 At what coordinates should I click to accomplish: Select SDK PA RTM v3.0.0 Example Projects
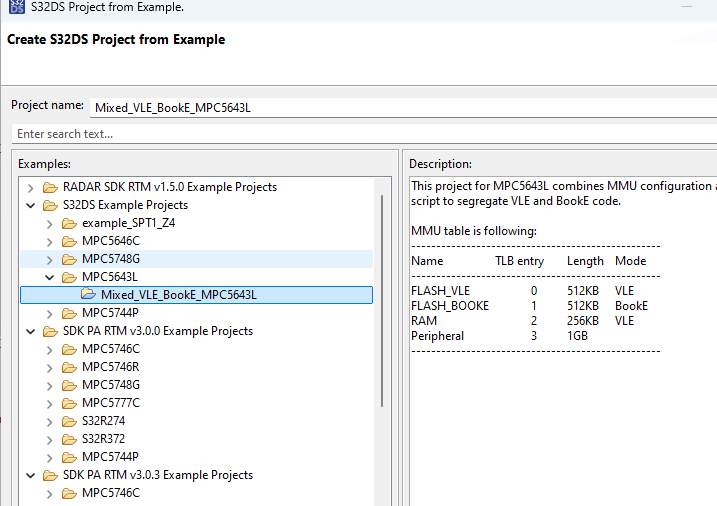pyautogui.click(x=158, y=331)
